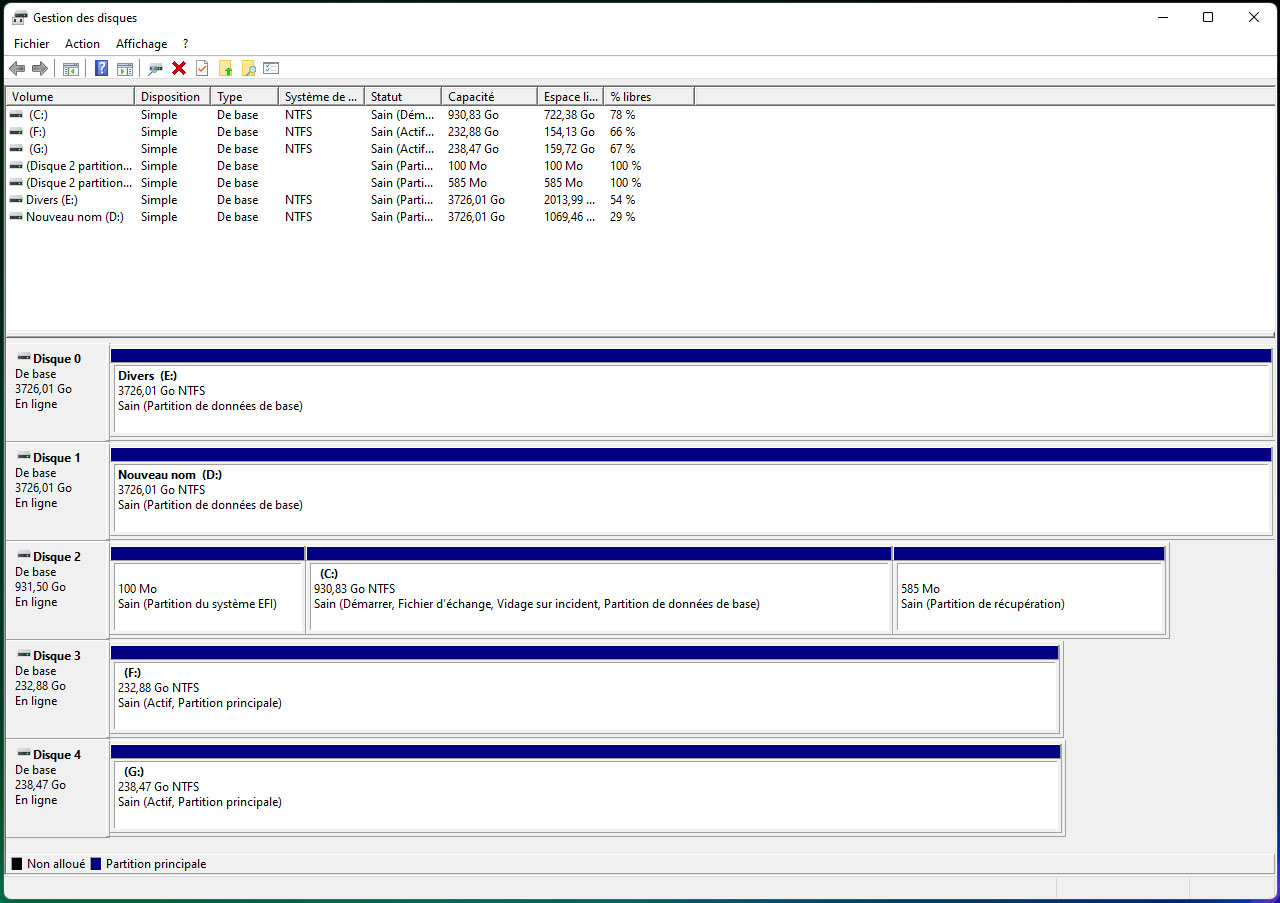Click the properties checkmark-page toolbar icon
This screenshot has width=1280, height=903.
tap(202, 68)
